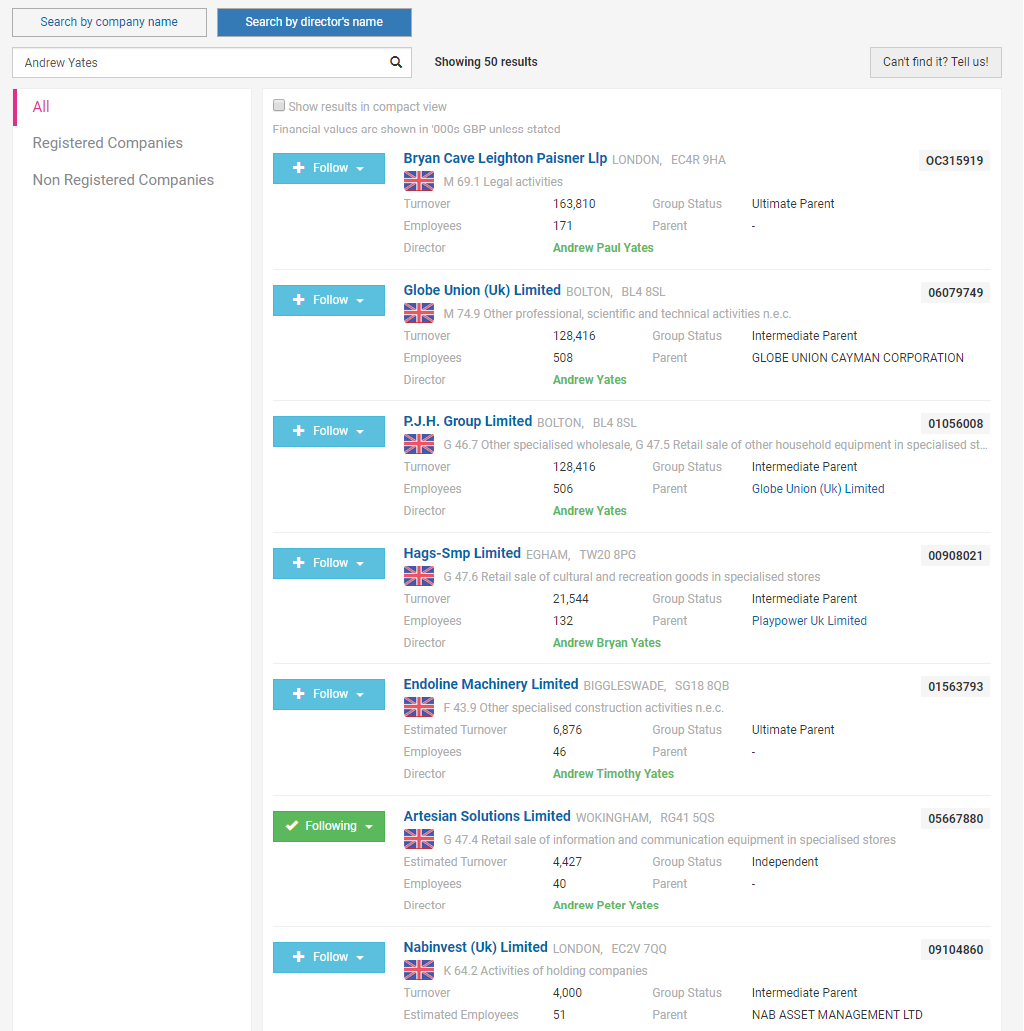This screenshot has height=1031, width=1024.
Task: Click company number 06079749
Action: pos(955,293)
